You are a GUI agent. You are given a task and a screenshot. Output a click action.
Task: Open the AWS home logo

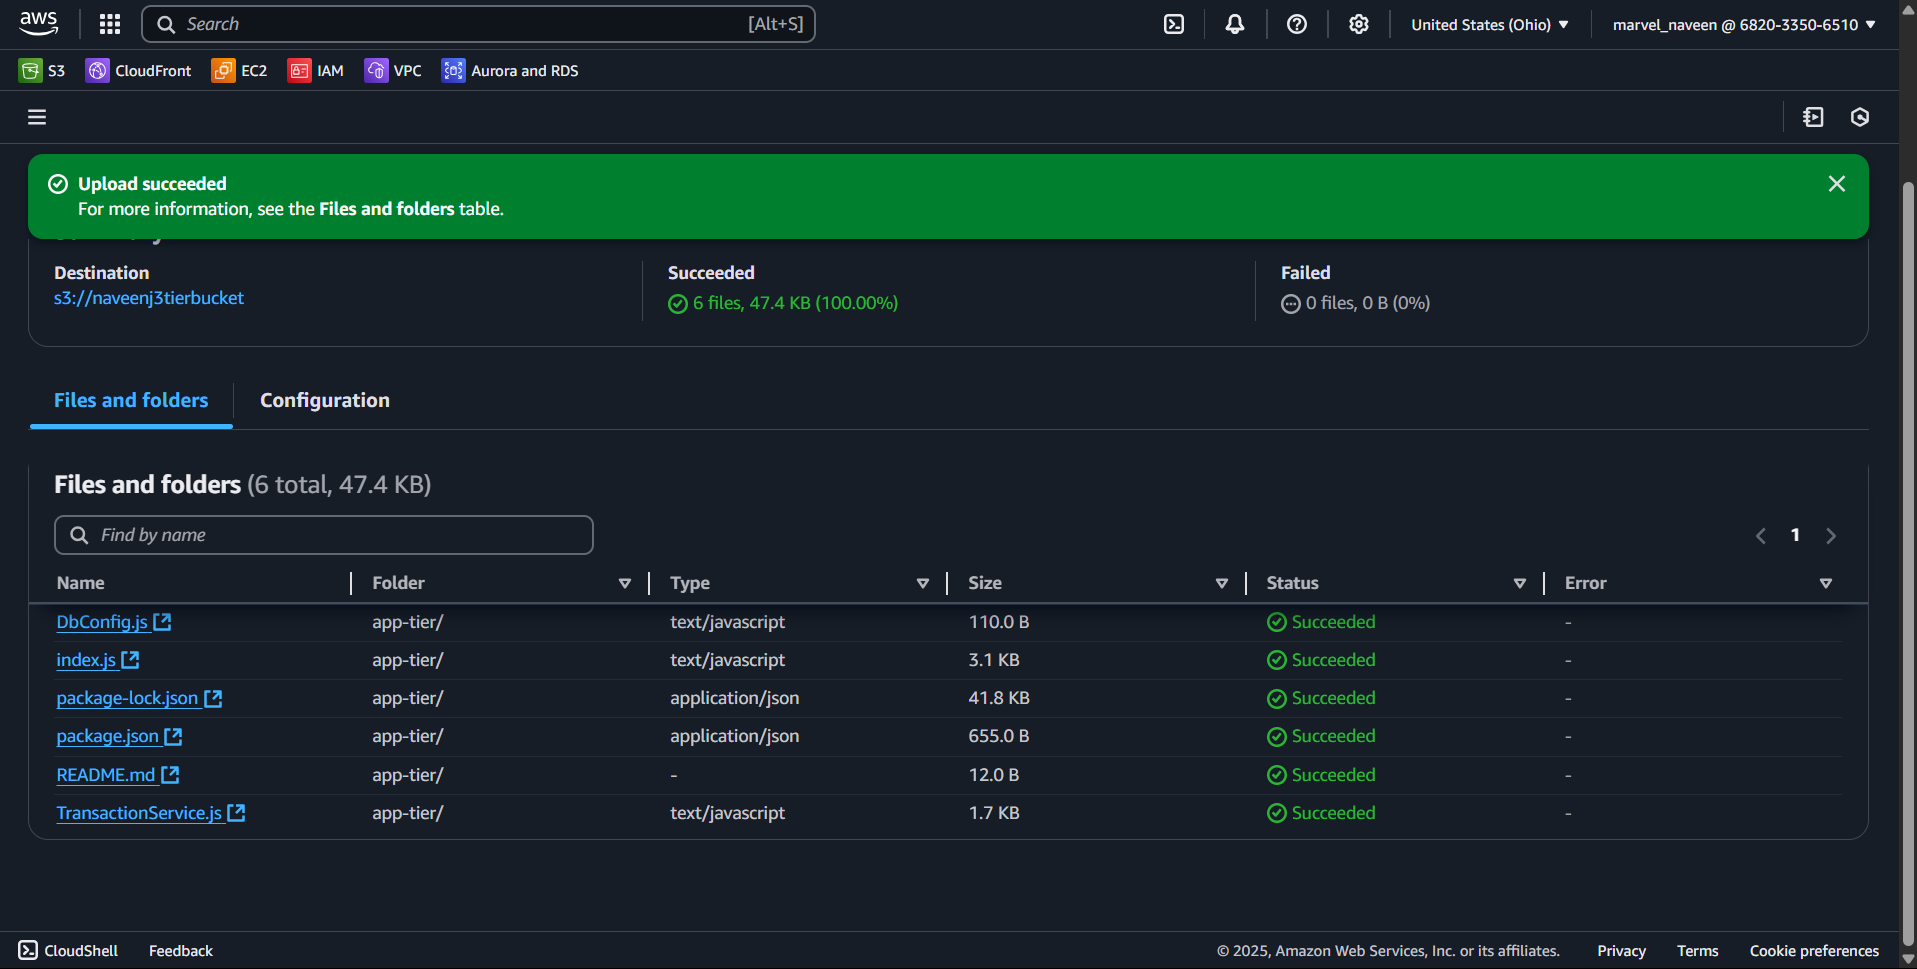pos(39,24)
